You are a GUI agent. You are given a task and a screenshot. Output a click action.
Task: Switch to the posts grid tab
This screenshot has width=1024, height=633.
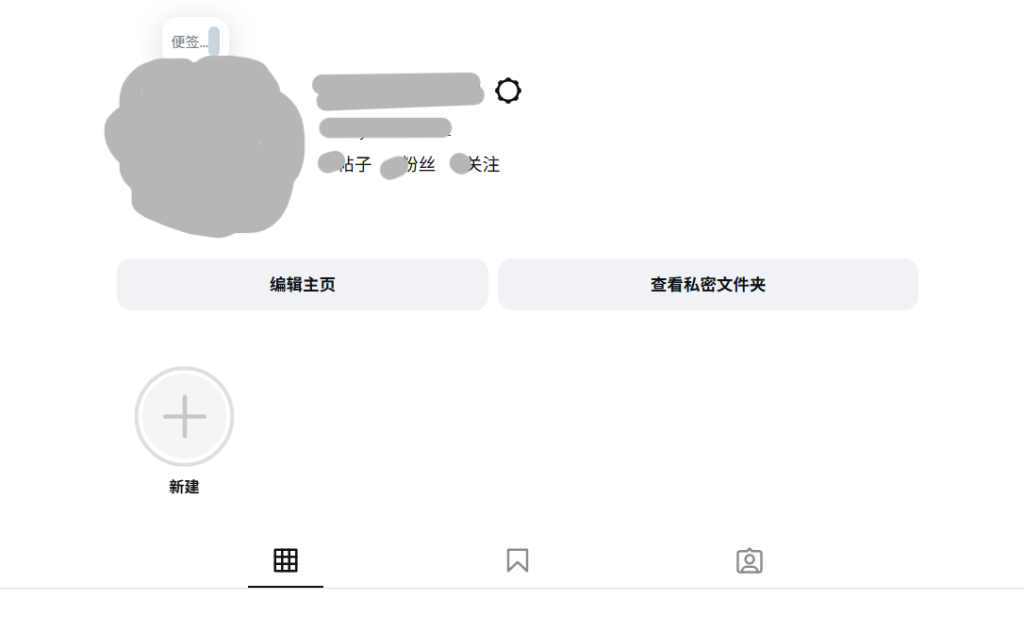pos(285,560)
